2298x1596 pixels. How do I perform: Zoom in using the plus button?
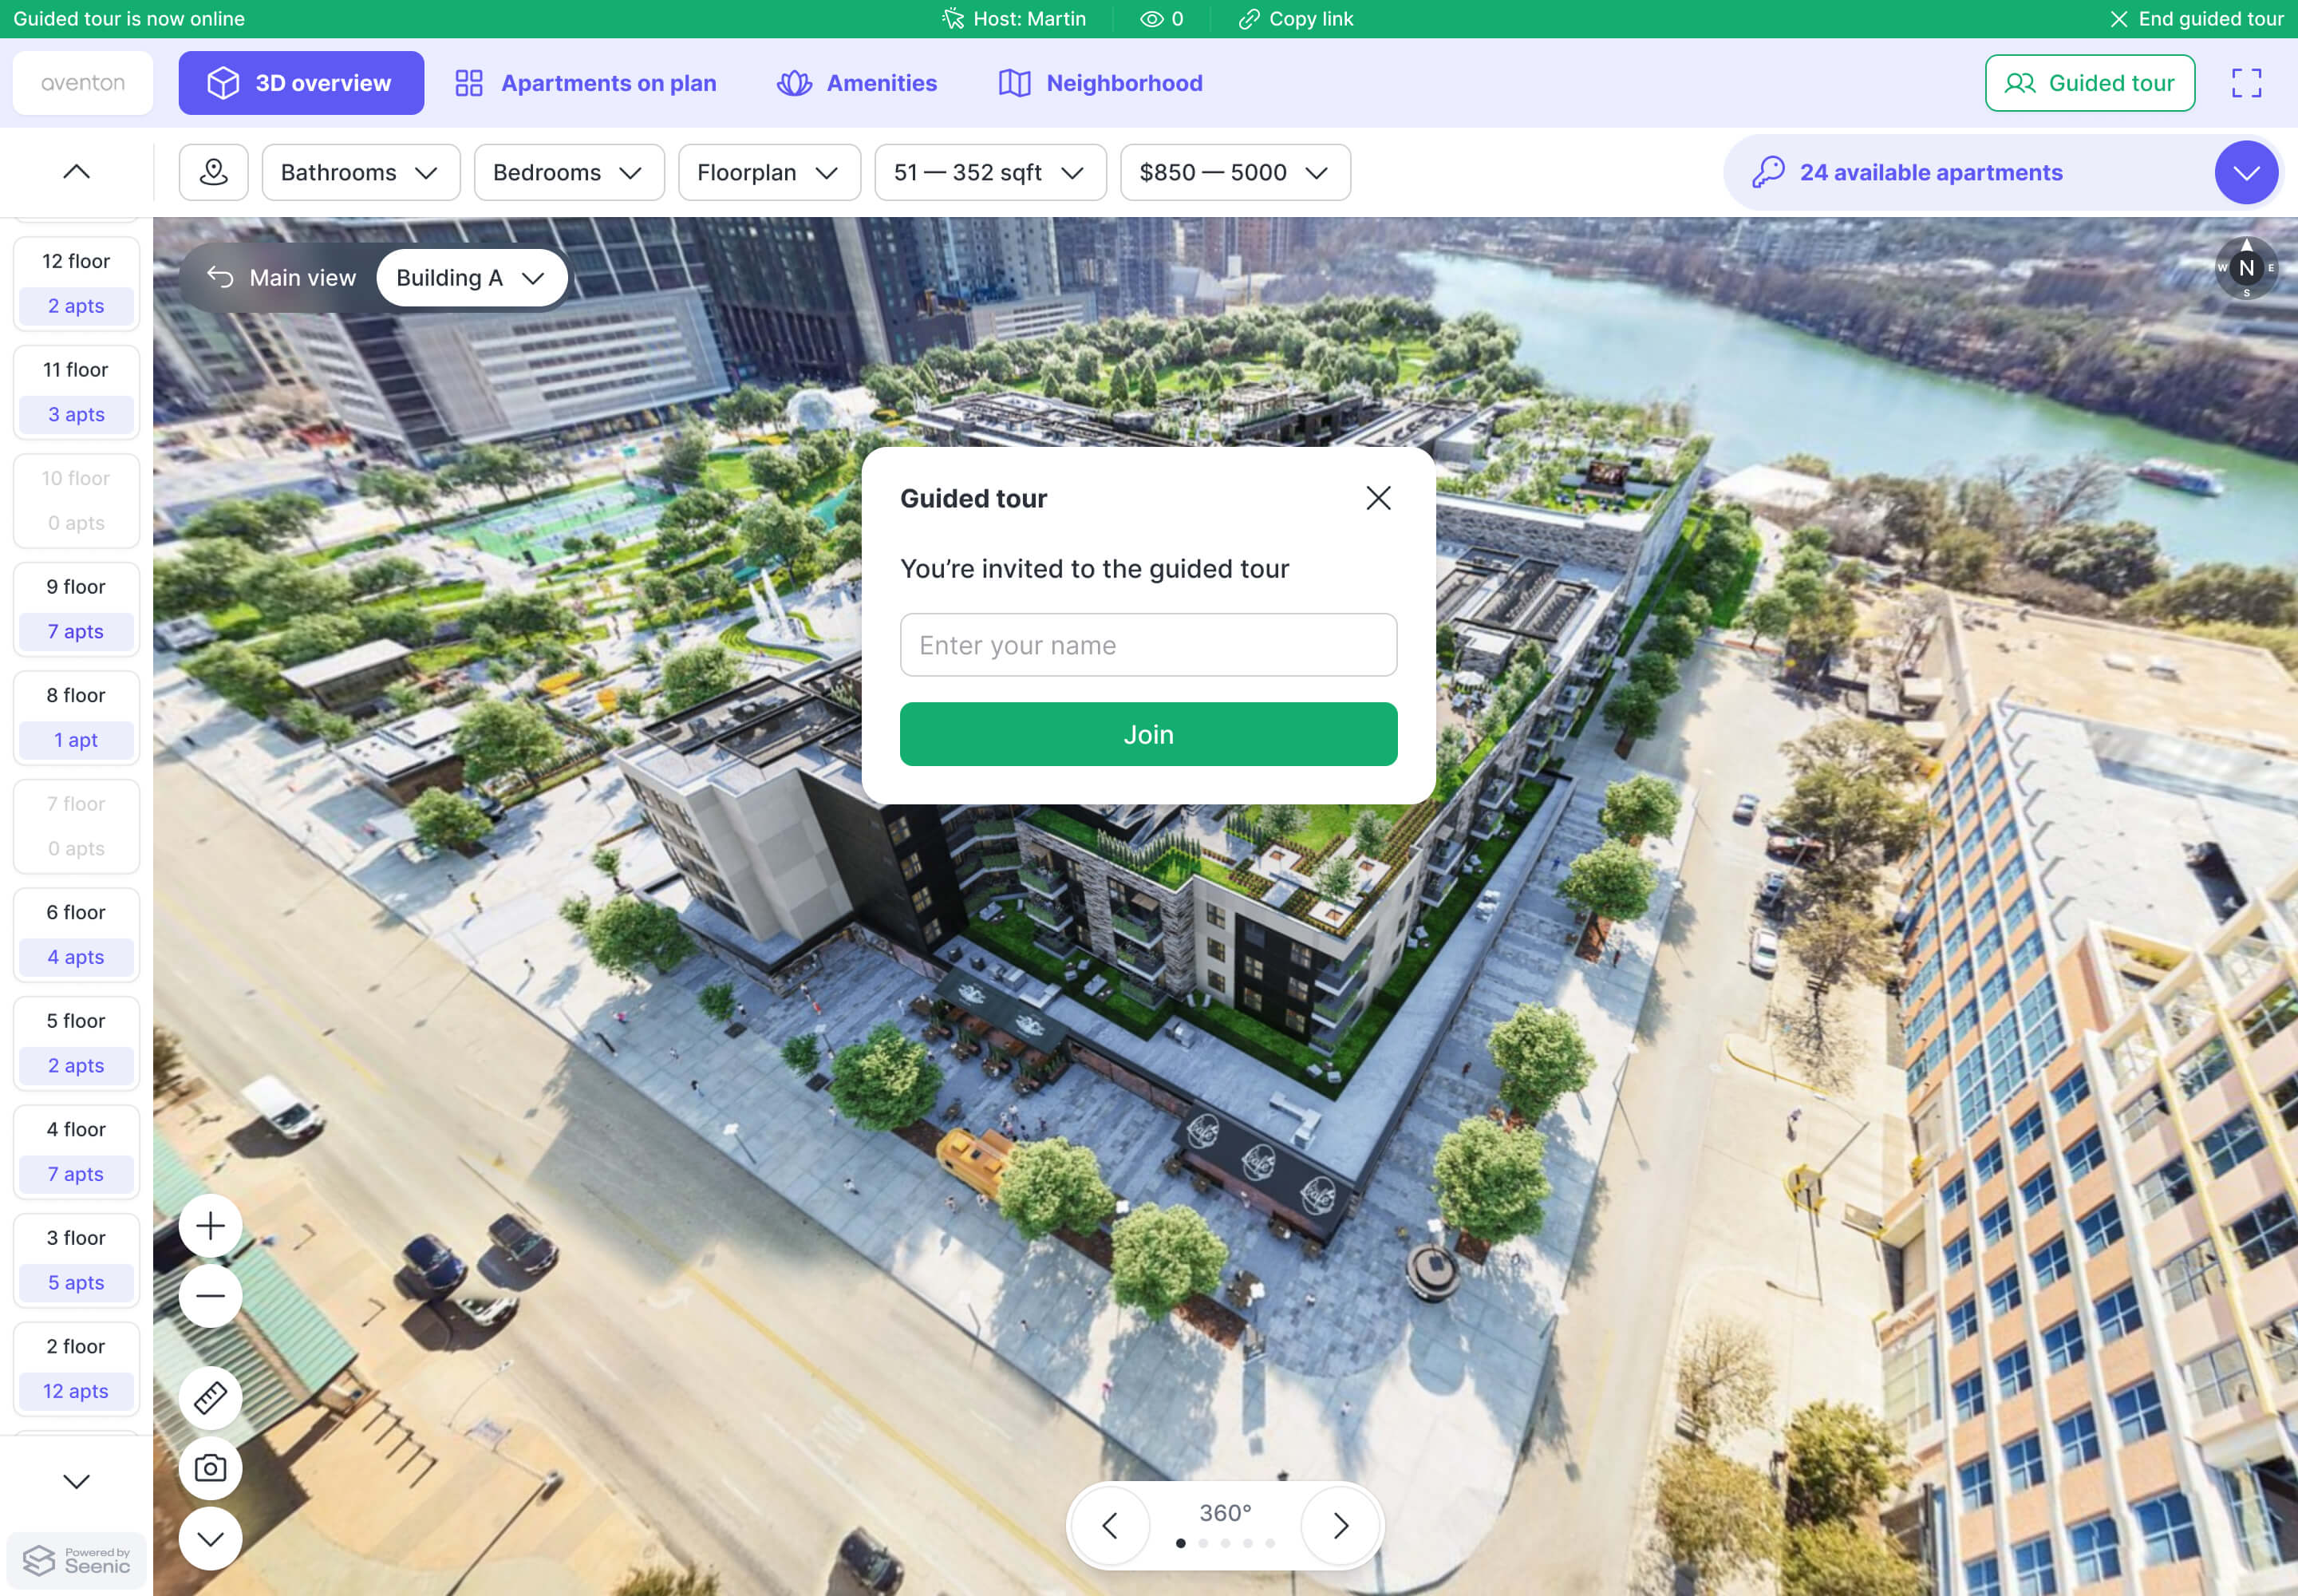pos(210,1226)
